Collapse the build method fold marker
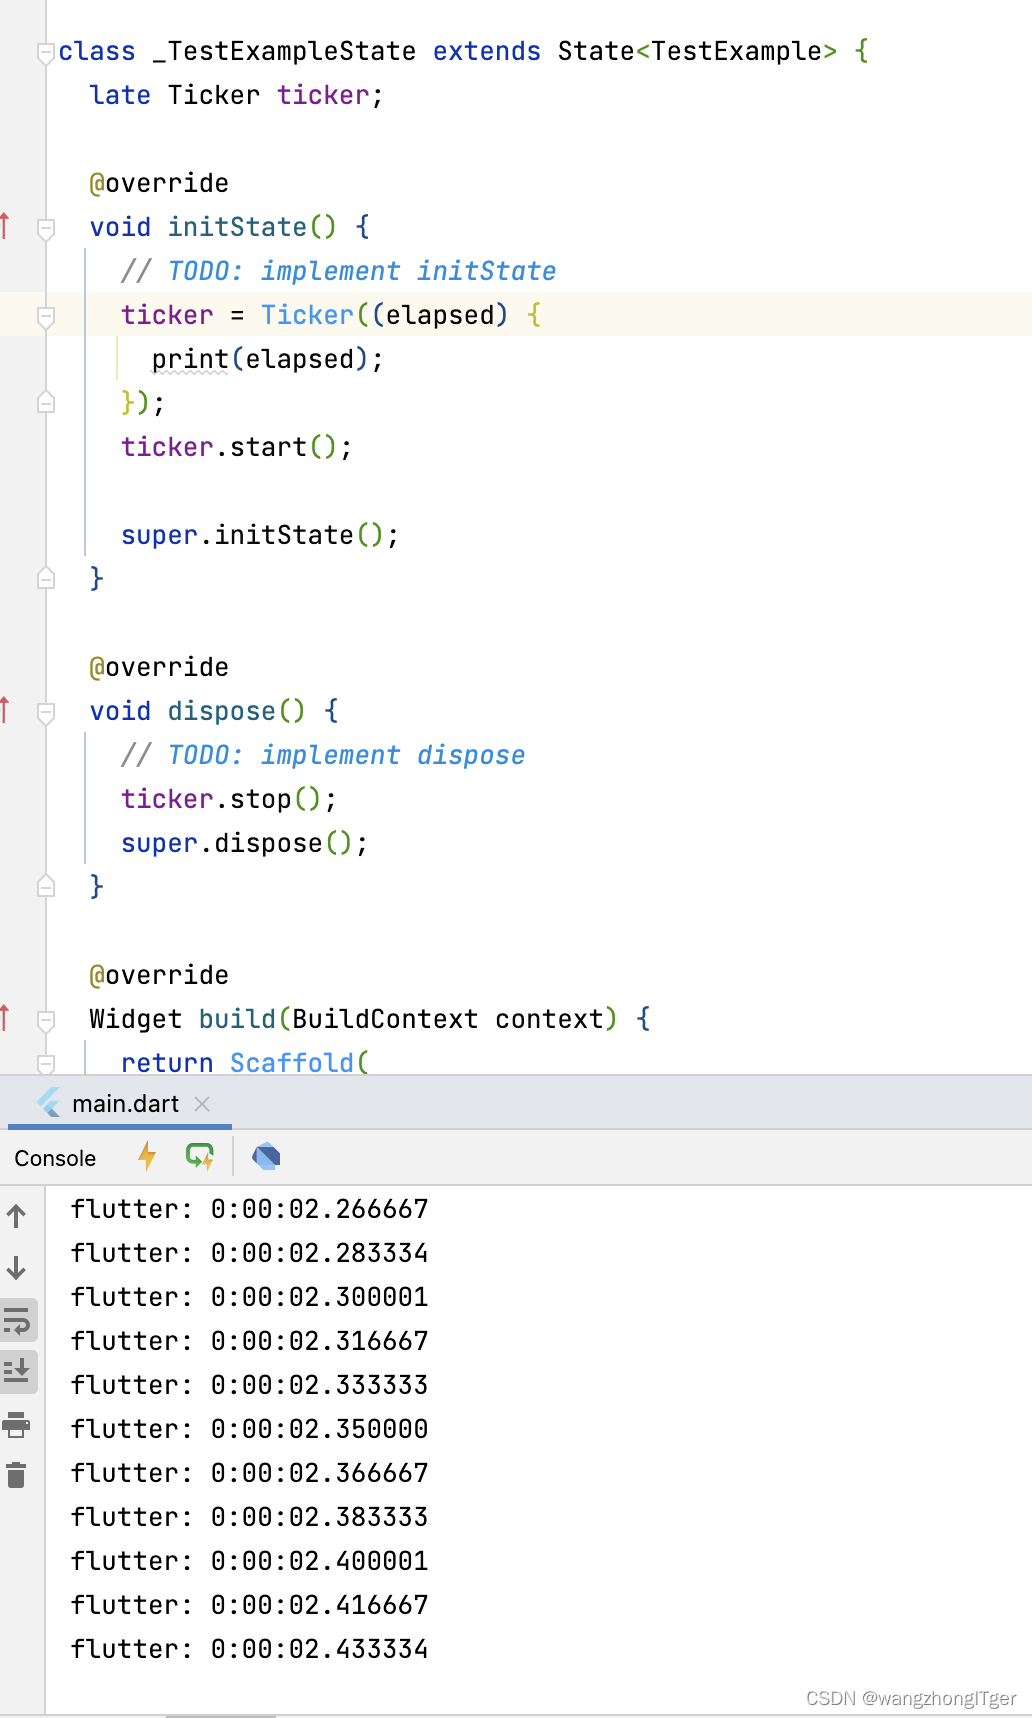The height and width of the screenshot is (1718, 1032). click(x=45, y=1020)
